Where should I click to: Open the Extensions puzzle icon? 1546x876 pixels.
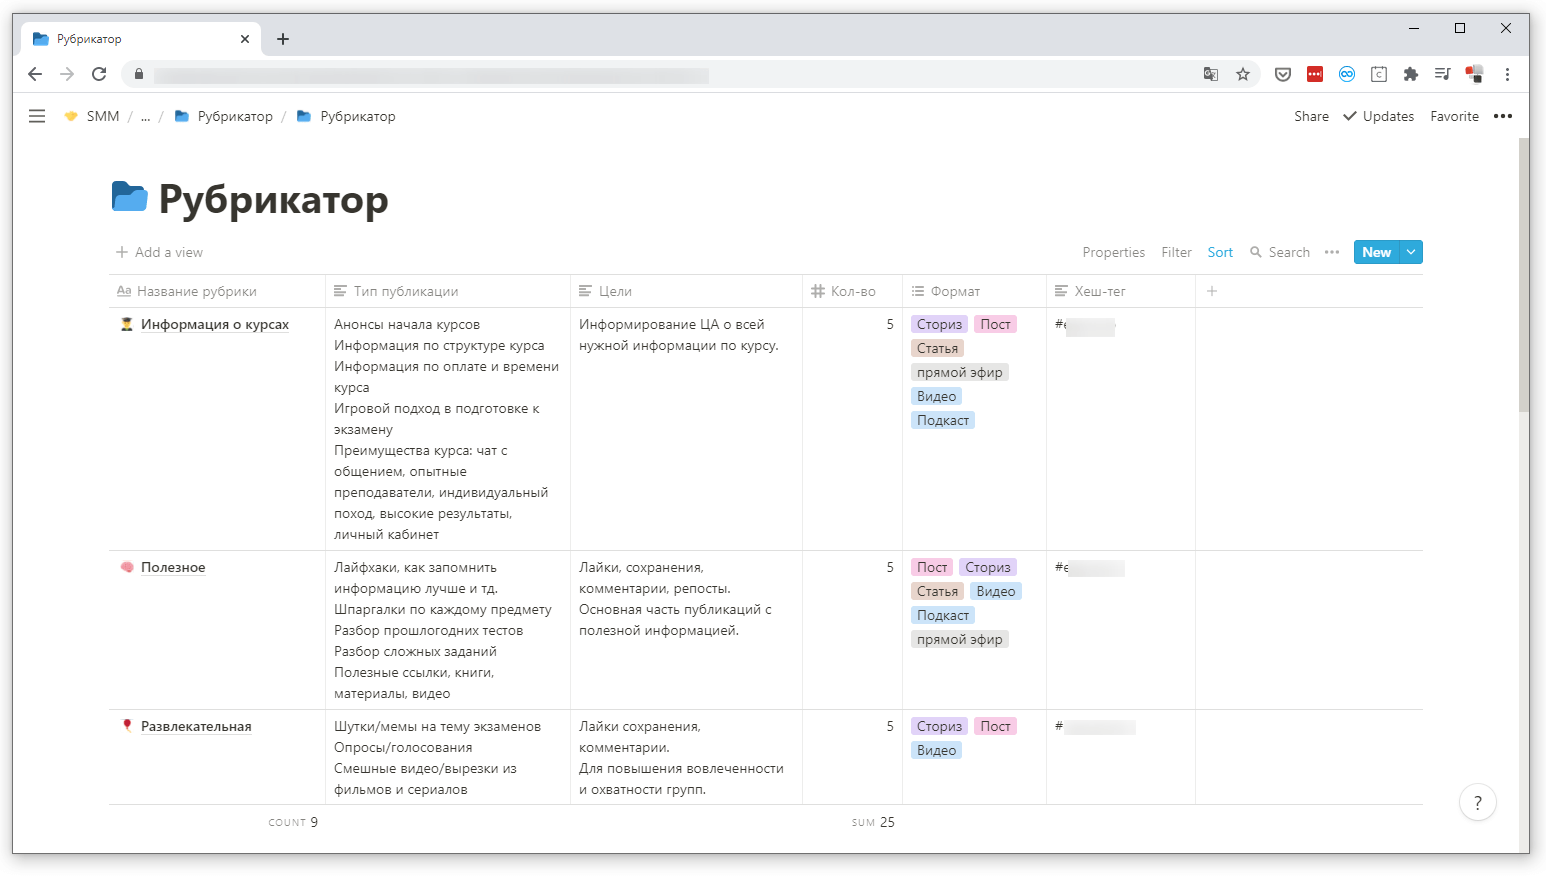pos(1411,74)
